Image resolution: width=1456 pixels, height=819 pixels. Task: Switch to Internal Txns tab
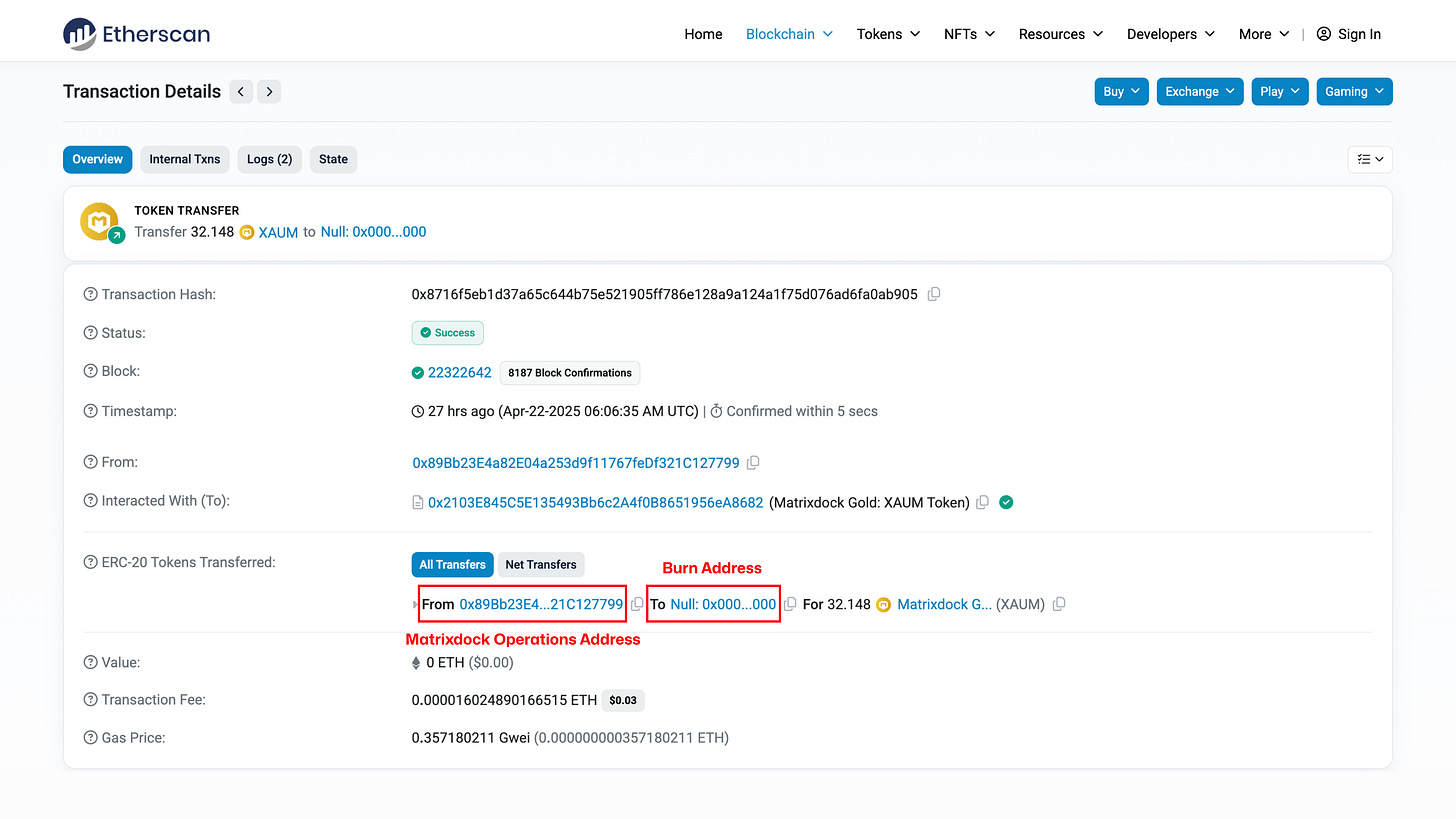click(x=185, y=159)
